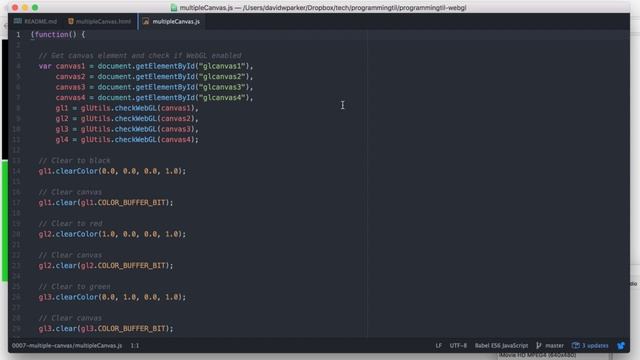Viewport: 640px width, 360px height.
Task: Click the package updates icon
Action: point(576,345)
